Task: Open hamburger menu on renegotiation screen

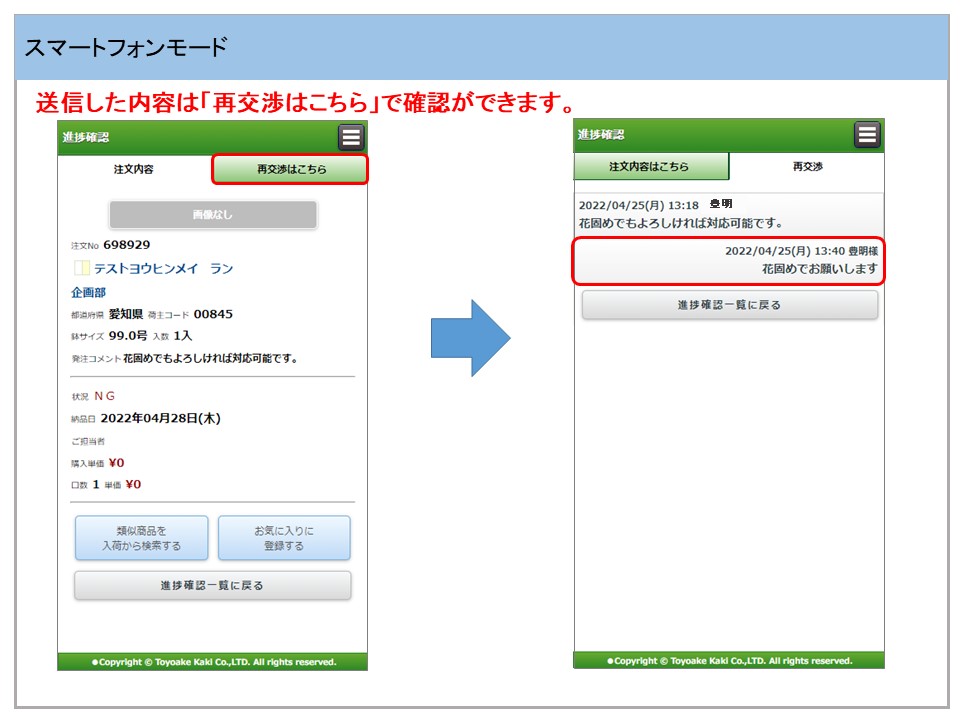Action: click(867, 135)
